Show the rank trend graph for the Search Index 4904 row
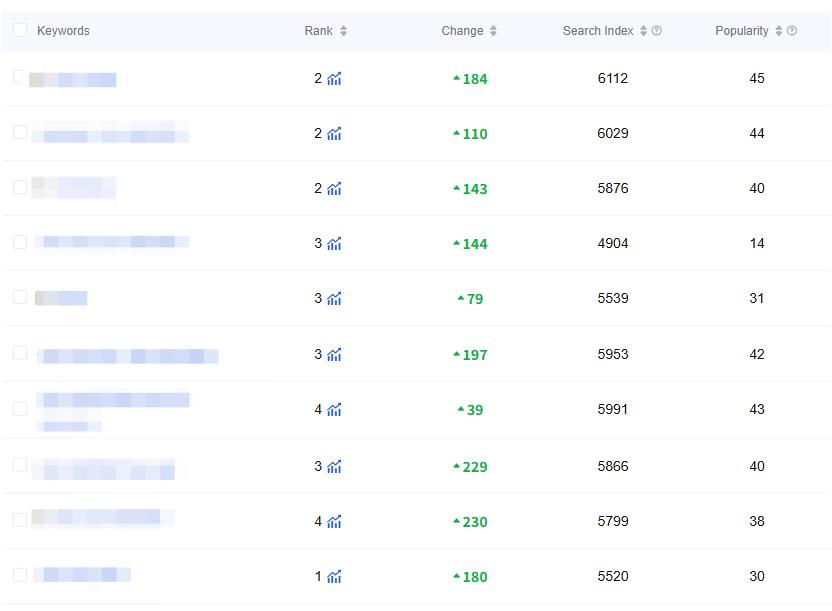Screen dimensions: 832x611 334,244
